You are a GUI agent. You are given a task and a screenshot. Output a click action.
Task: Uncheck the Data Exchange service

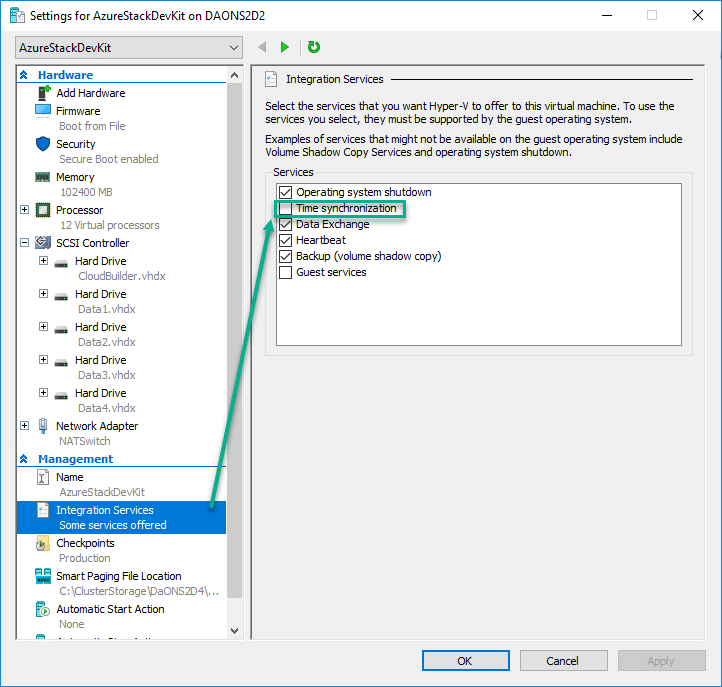(285, 224)
